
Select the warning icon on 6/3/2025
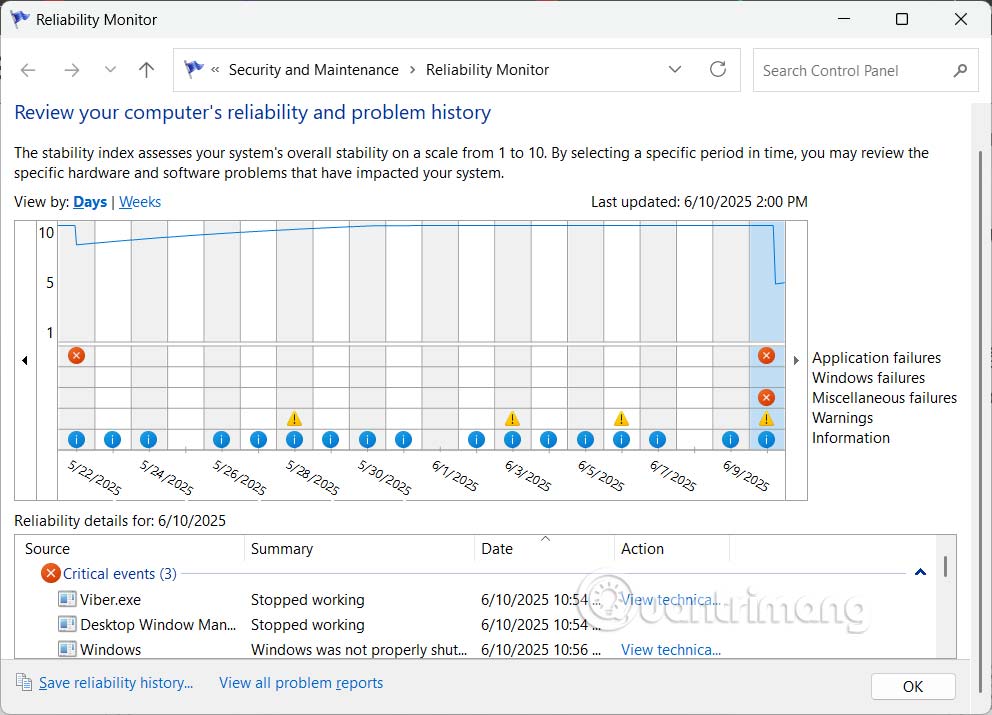tap(512, 418)
